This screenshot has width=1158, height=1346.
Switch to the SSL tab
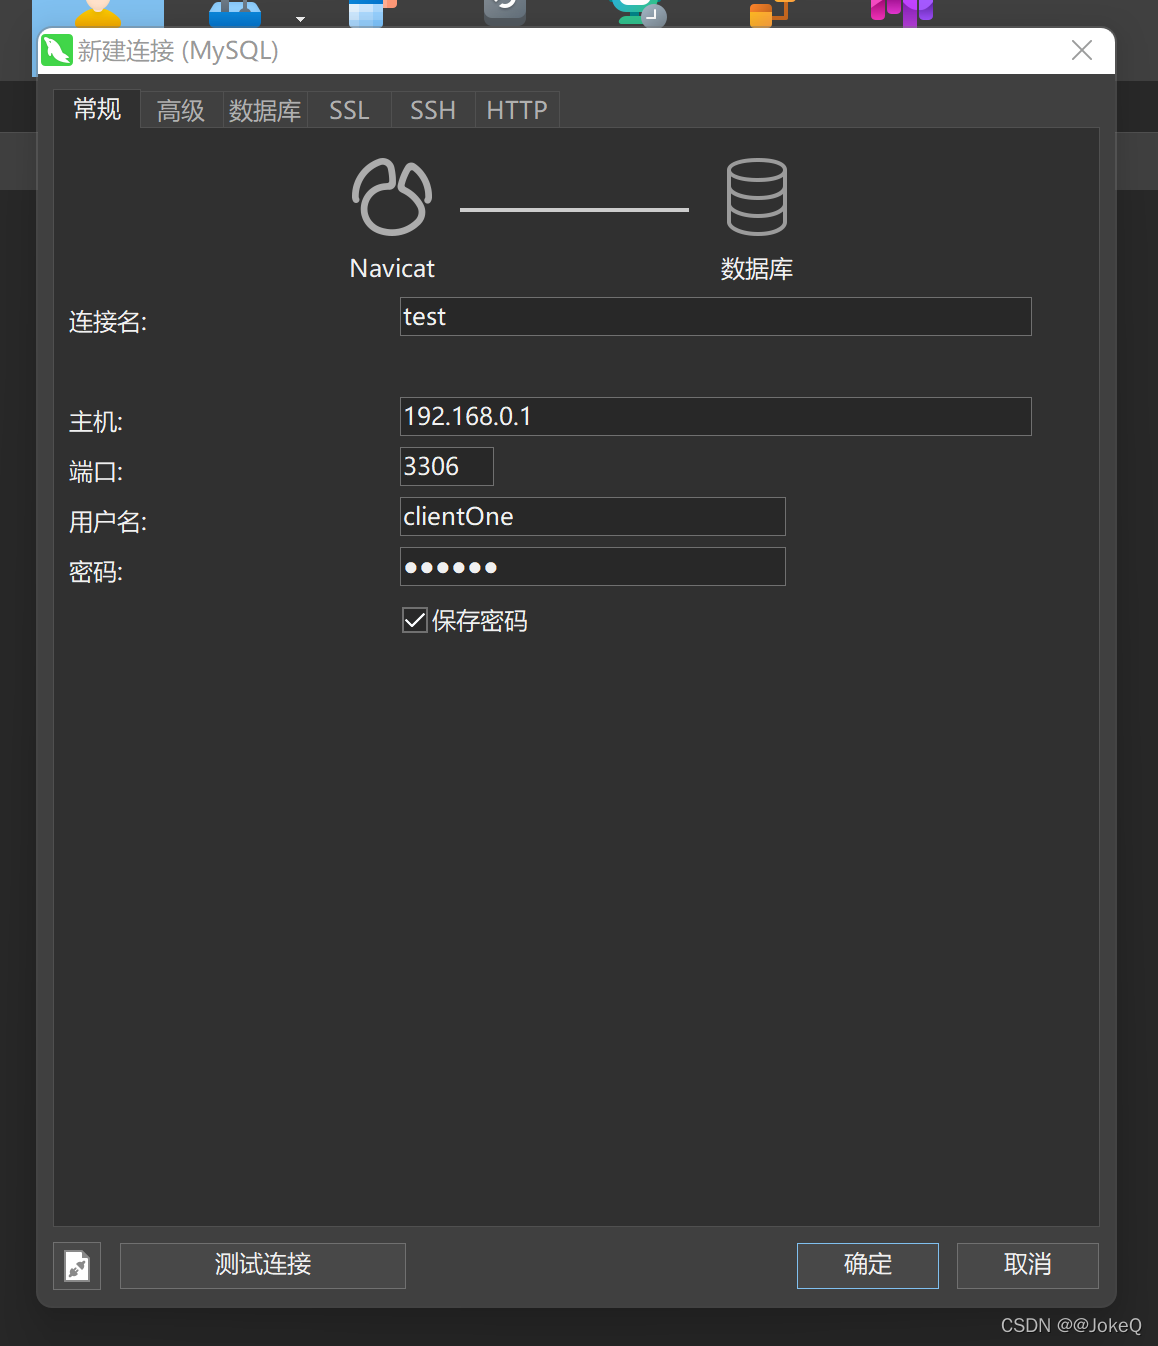[349, 110]
